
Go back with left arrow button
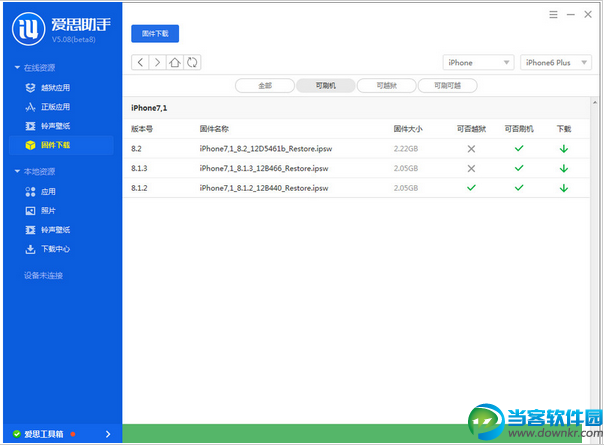[x=140, y=62]
